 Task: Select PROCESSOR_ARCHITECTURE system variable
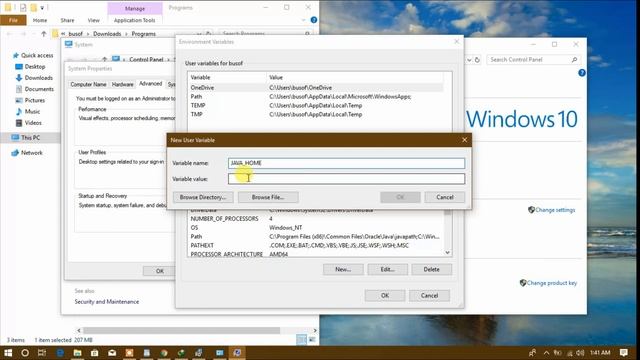click(x=316, y=254)
